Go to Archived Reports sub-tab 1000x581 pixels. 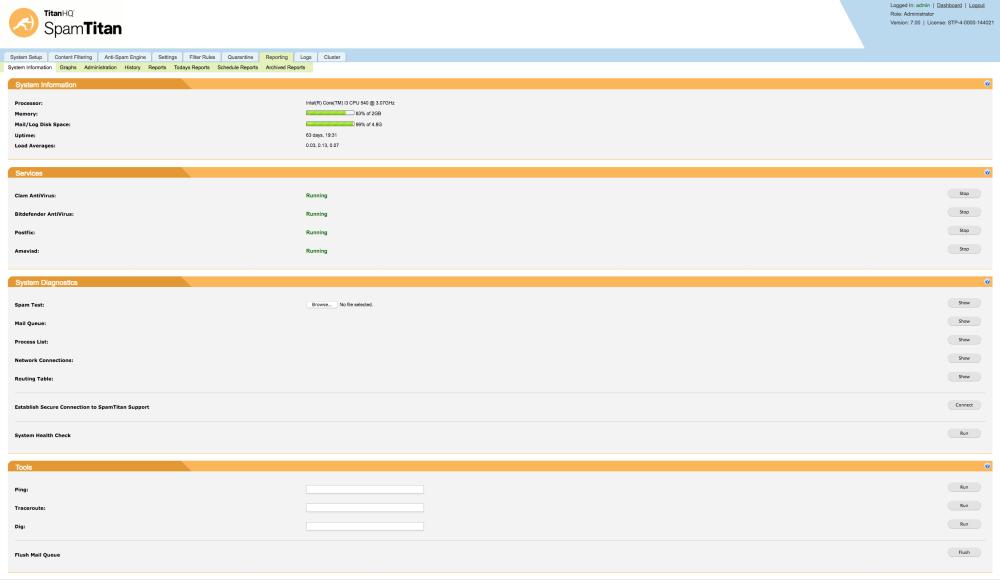pos(285,67)
